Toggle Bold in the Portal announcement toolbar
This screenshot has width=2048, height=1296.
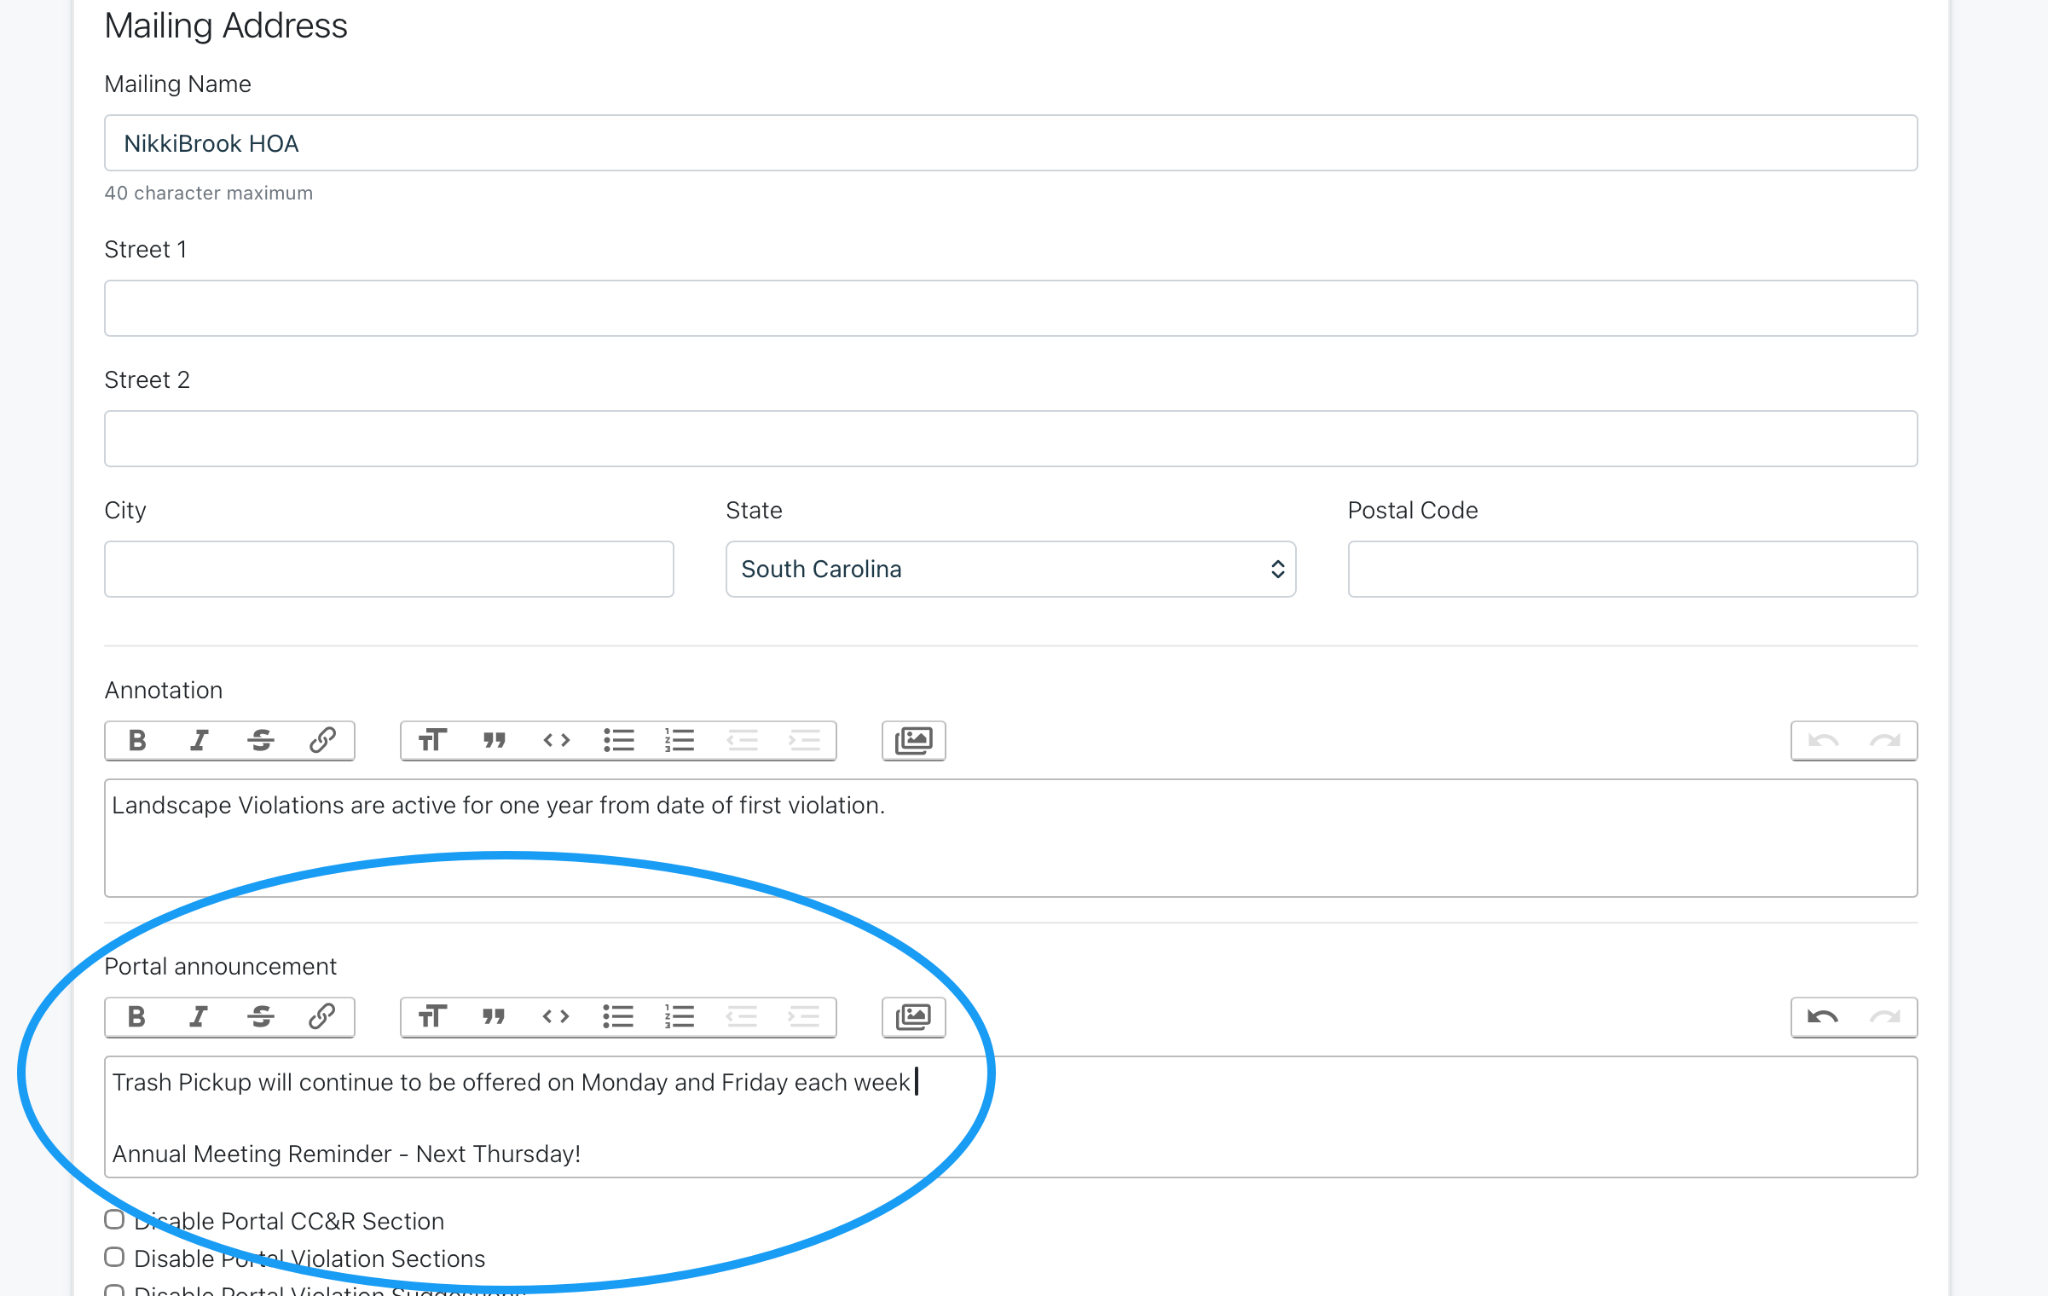(137, 1017)
